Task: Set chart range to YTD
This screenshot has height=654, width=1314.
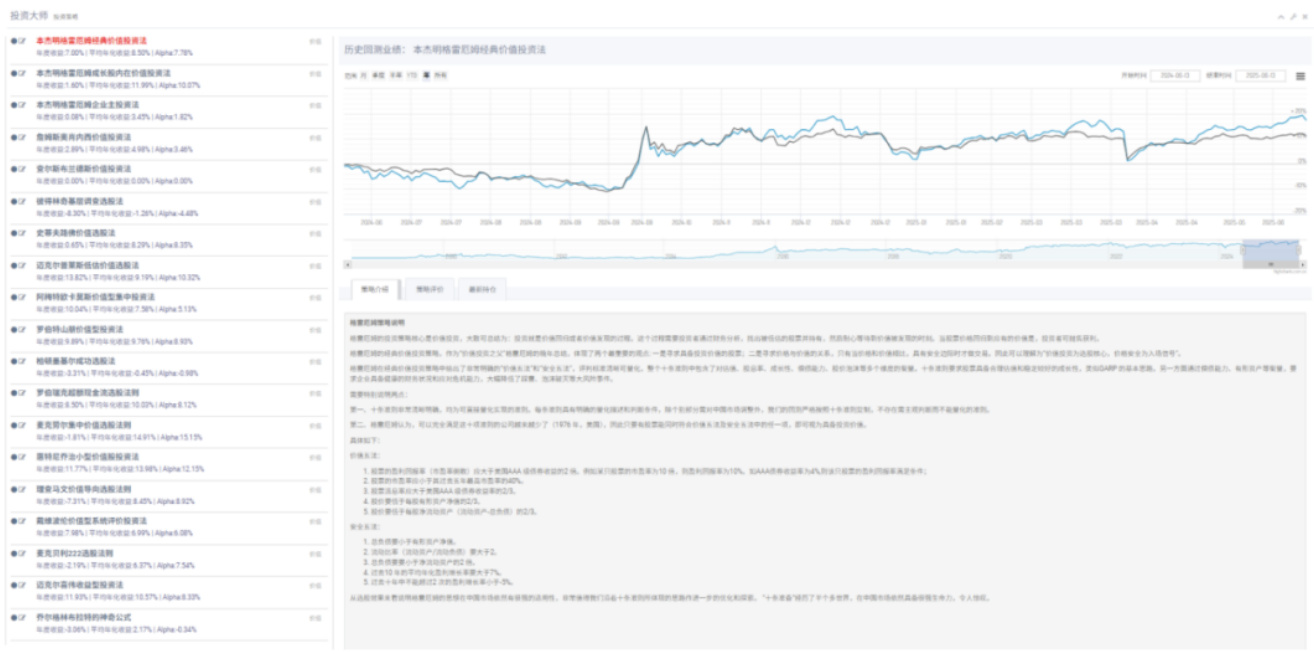Action: click(x=412, y=75)
